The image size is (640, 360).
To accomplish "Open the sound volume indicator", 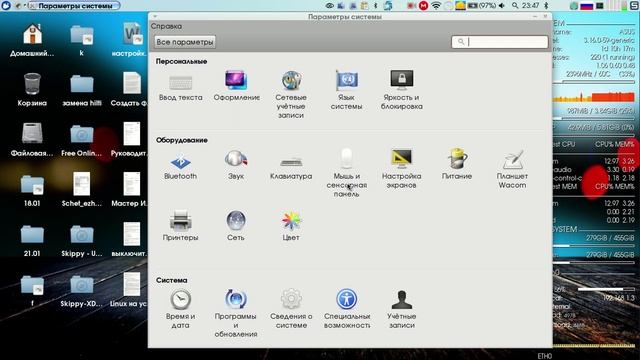I will (x=502, y=5).
